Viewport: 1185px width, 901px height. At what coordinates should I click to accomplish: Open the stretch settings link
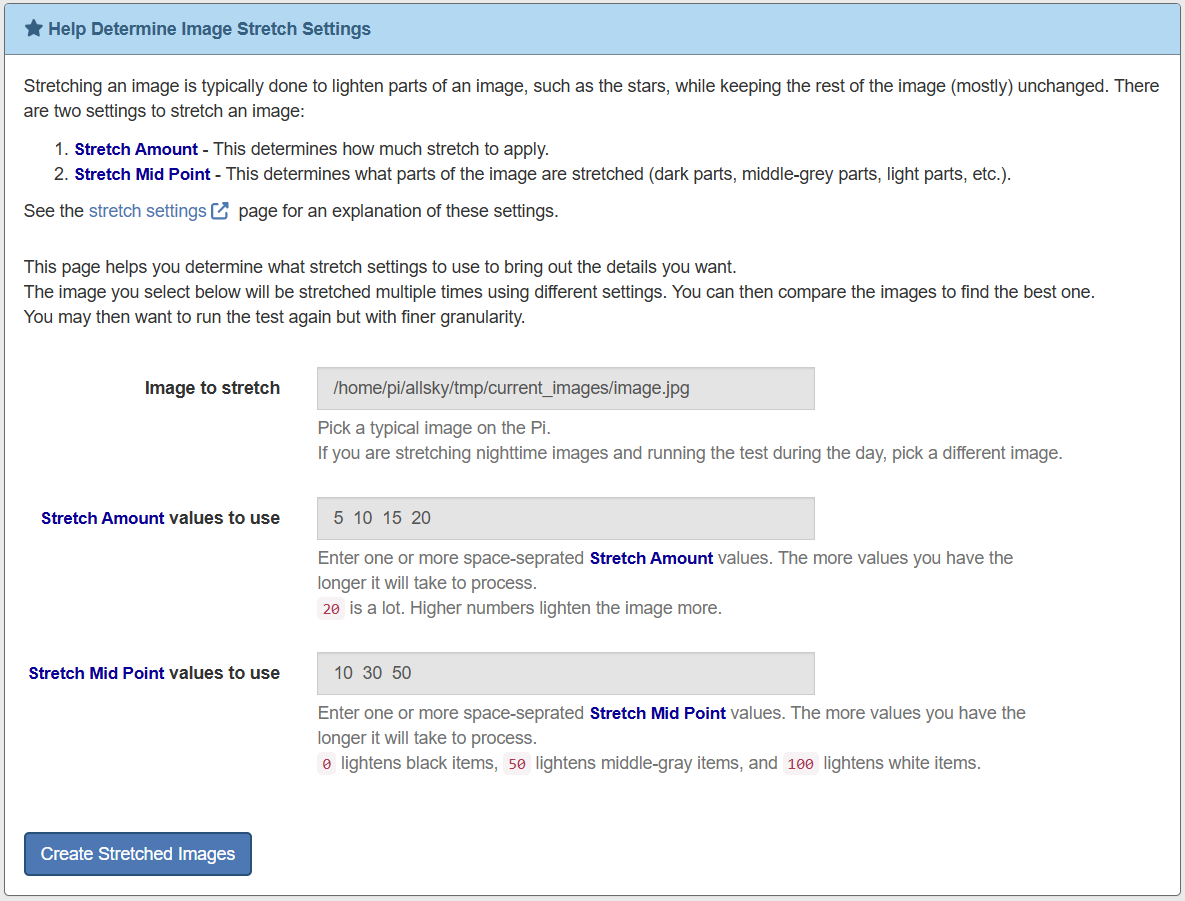click(x=147, y=211)
